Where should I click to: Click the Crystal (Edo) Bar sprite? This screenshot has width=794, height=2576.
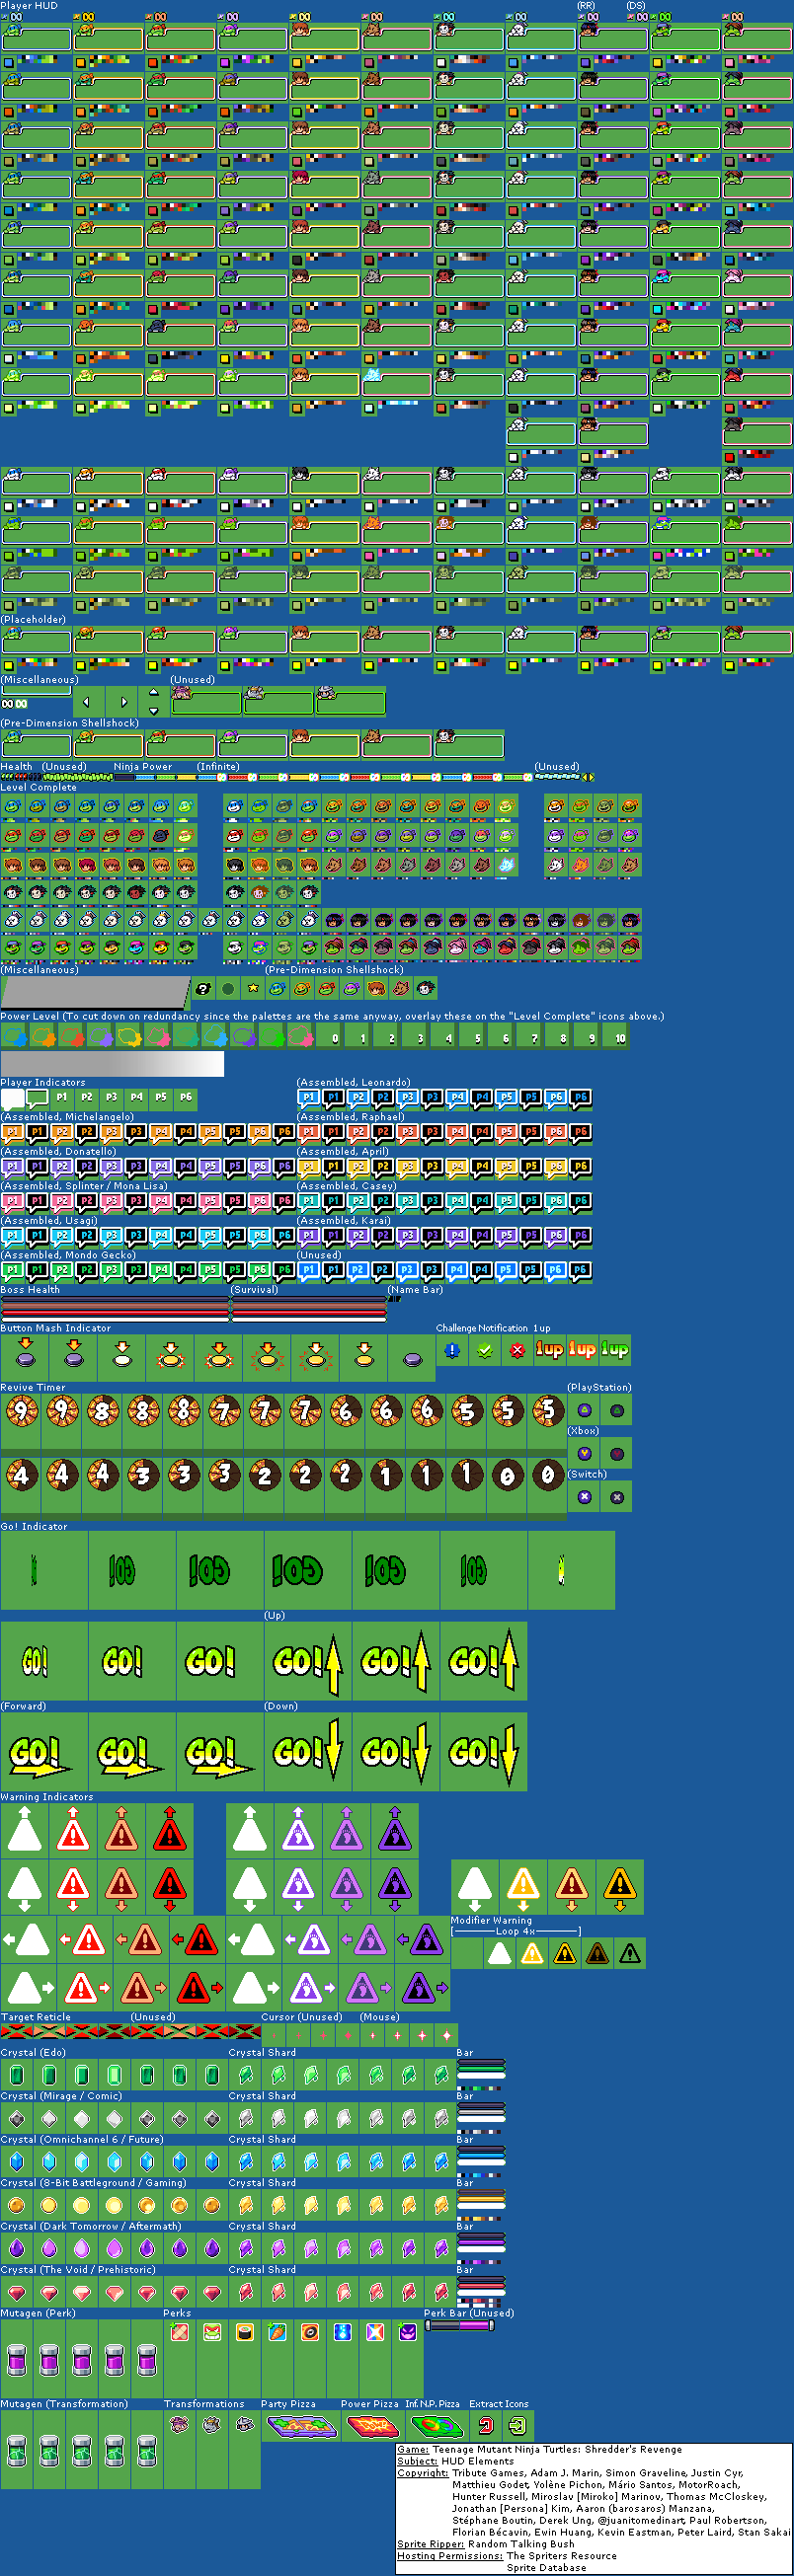(481, 2069)
